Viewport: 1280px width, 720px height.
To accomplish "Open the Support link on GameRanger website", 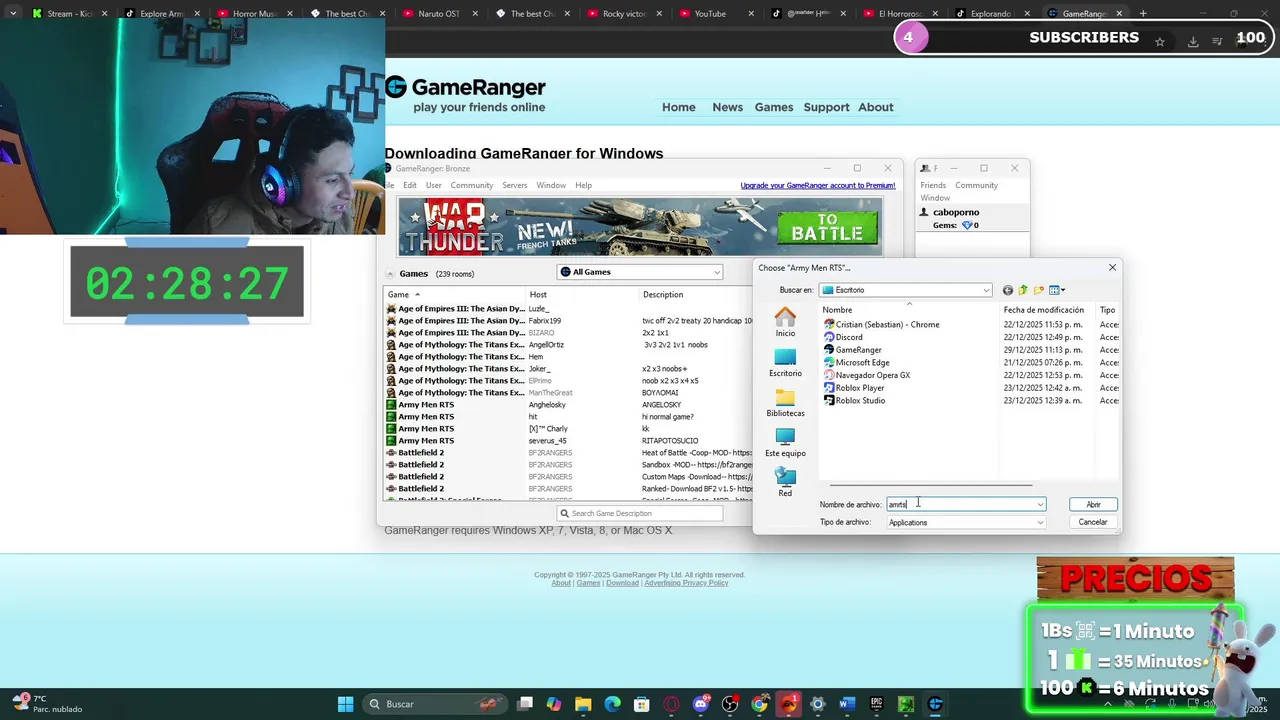I will point(826,107).
